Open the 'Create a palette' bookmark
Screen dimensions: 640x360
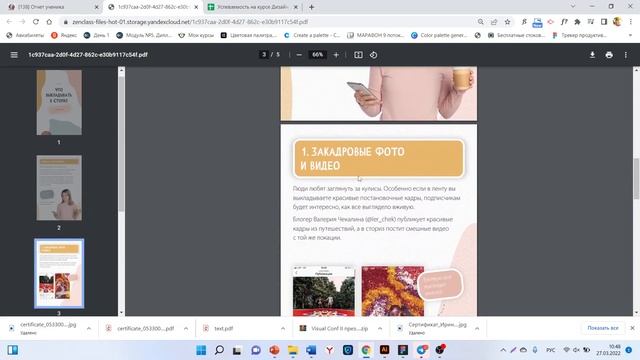point(312,36)
